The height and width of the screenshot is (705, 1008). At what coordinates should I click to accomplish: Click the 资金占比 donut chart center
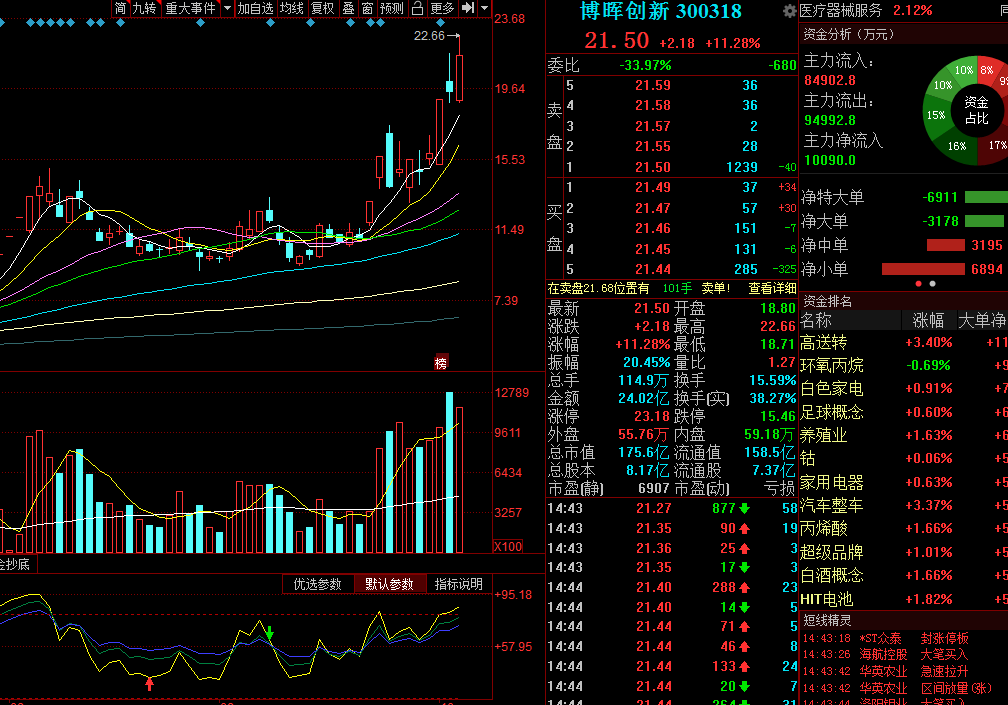point(976,110)
